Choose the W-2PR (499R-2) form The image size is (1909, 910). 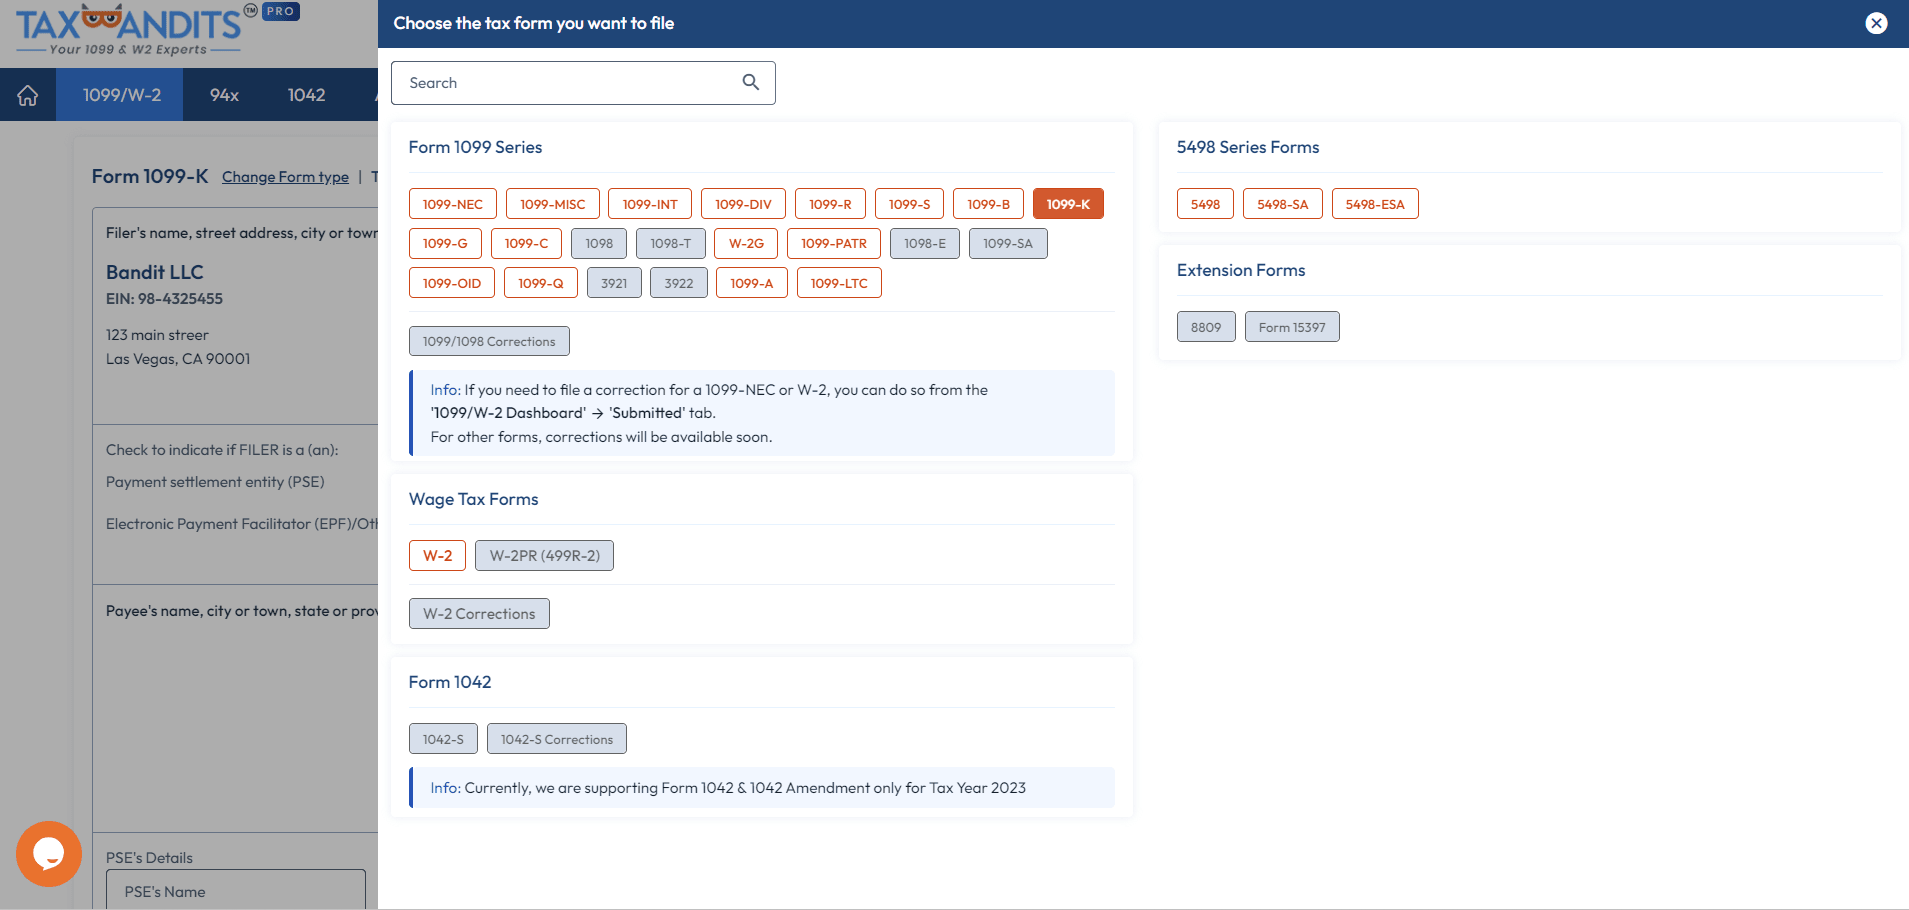click(x=544, y=555)
